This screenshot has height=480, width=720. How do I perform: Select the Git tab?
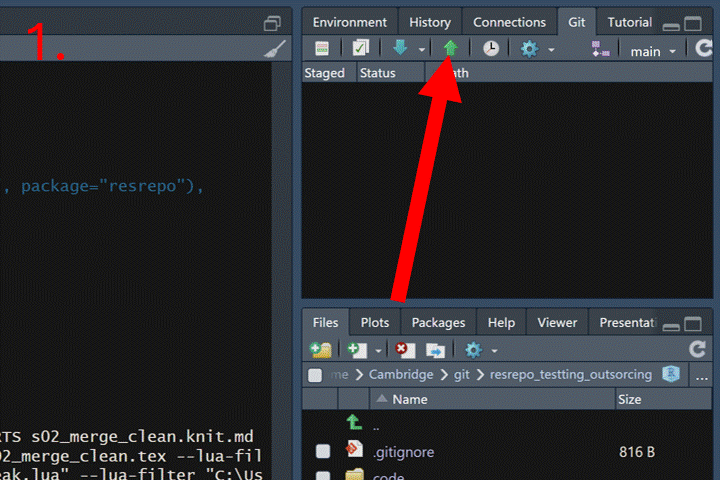click(x=577, y=22)
